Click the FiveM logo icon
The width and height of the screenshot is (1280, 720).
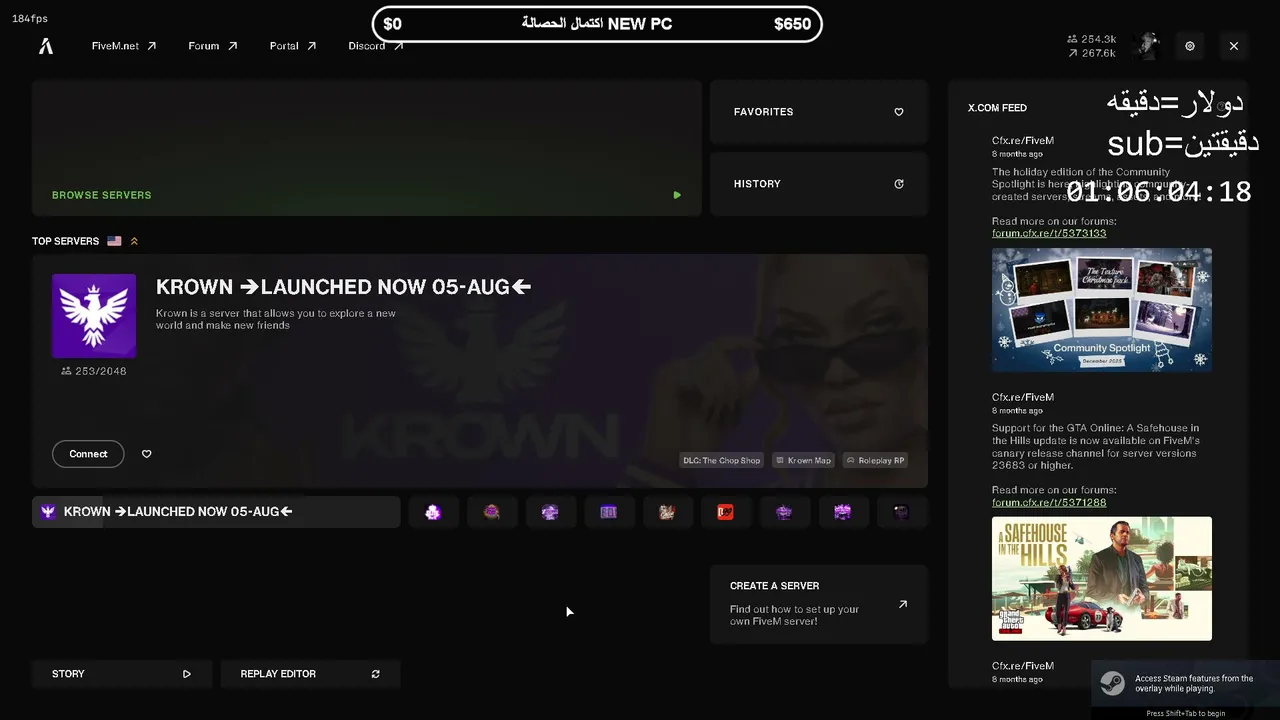46,46
